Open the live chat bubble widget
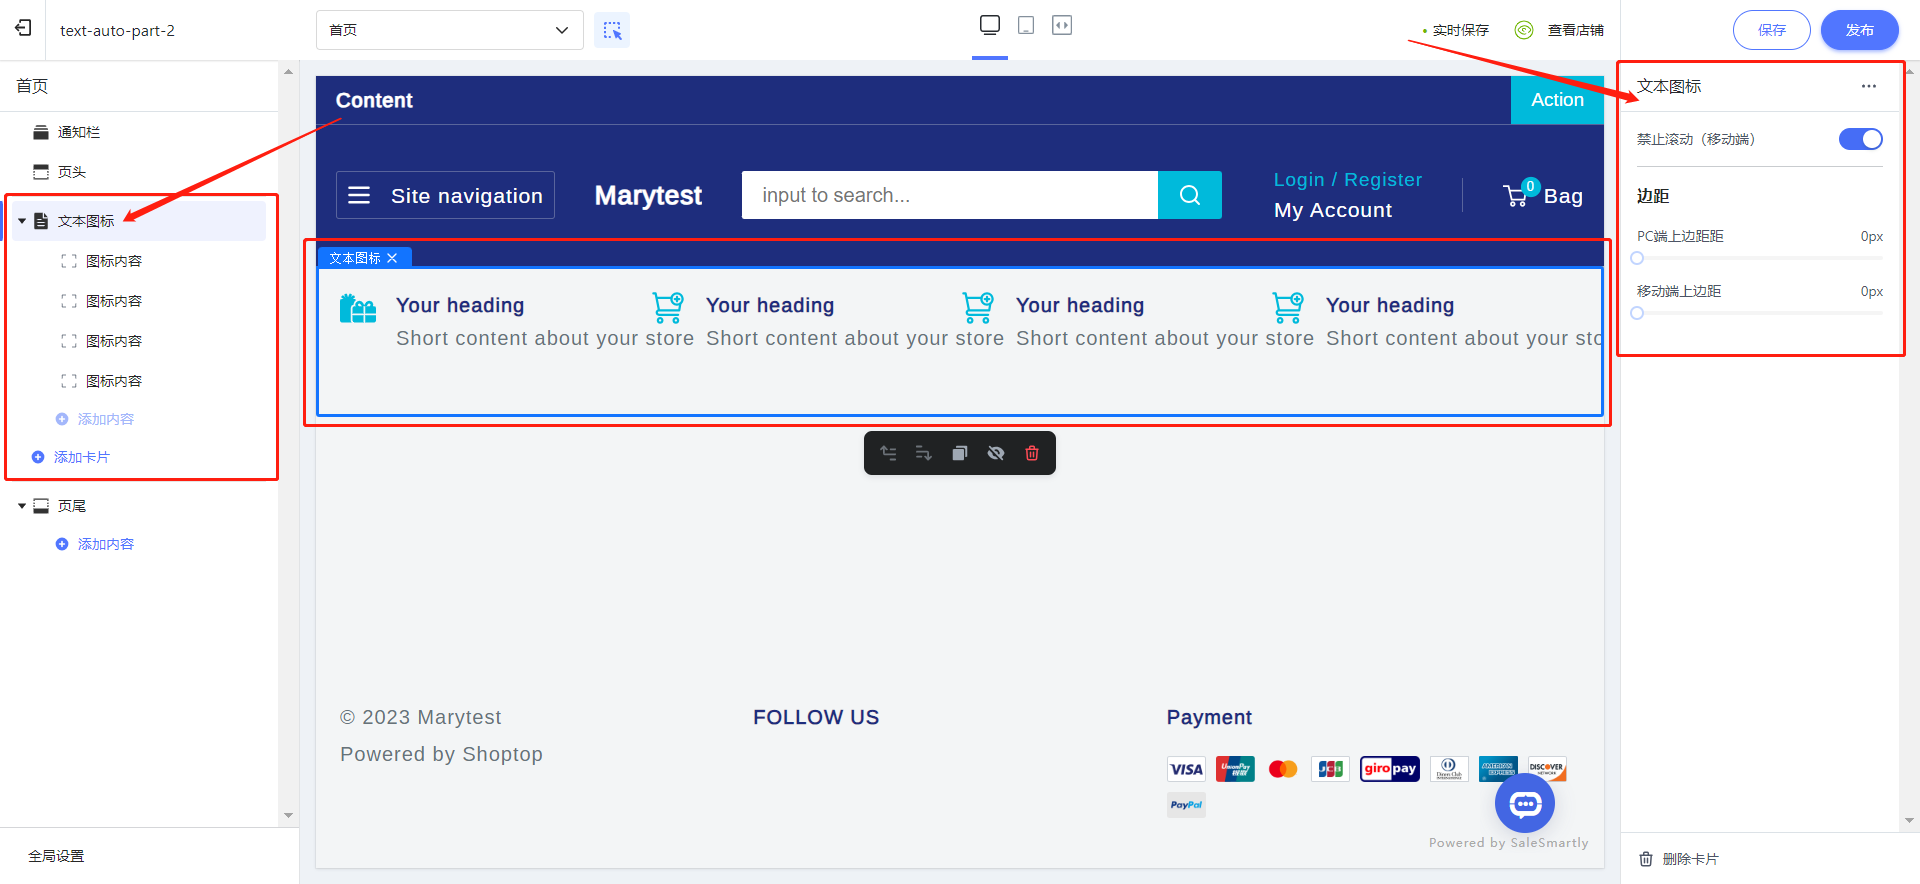 click(1525, 803)
